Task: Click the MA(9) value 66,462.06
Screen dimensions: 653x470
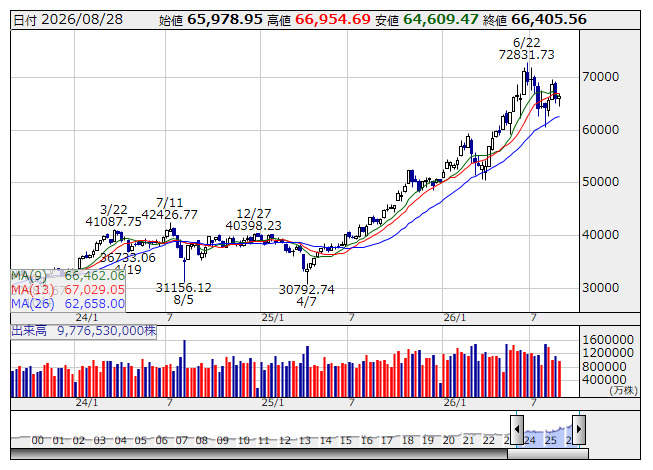Action: [x=95, y=276]
